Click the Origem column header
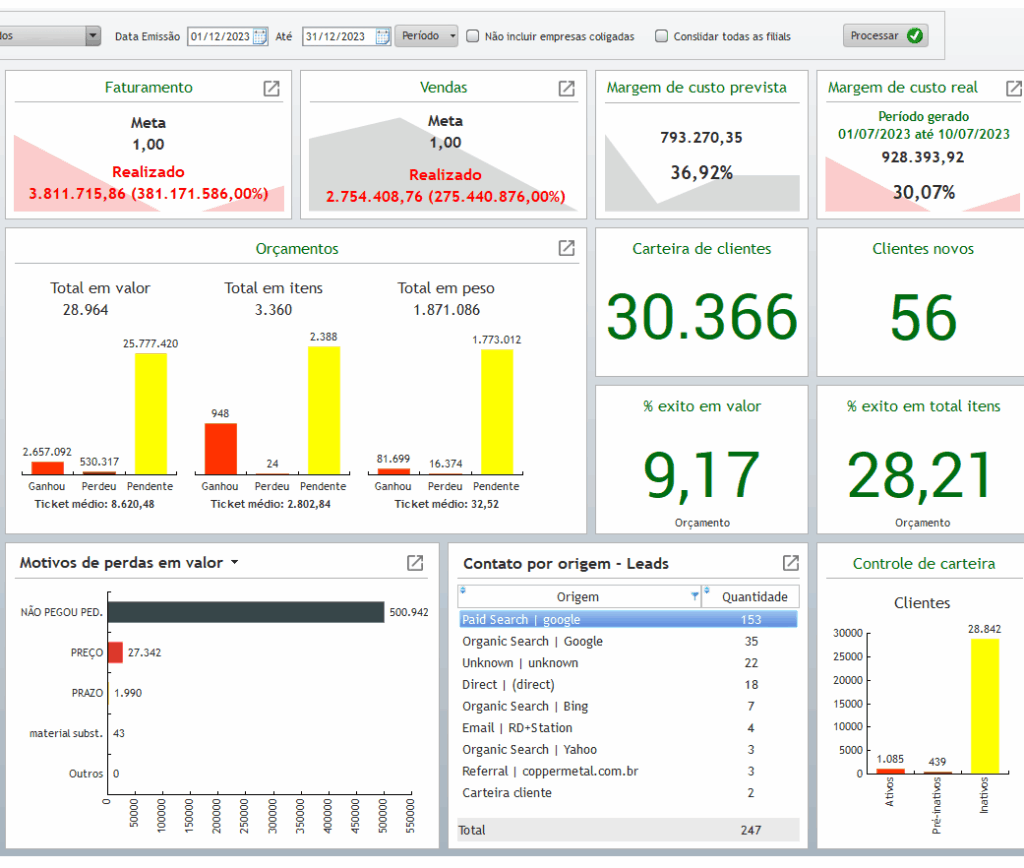The width and height of the screenshot is (1024, 868). (x=577, y=597)
